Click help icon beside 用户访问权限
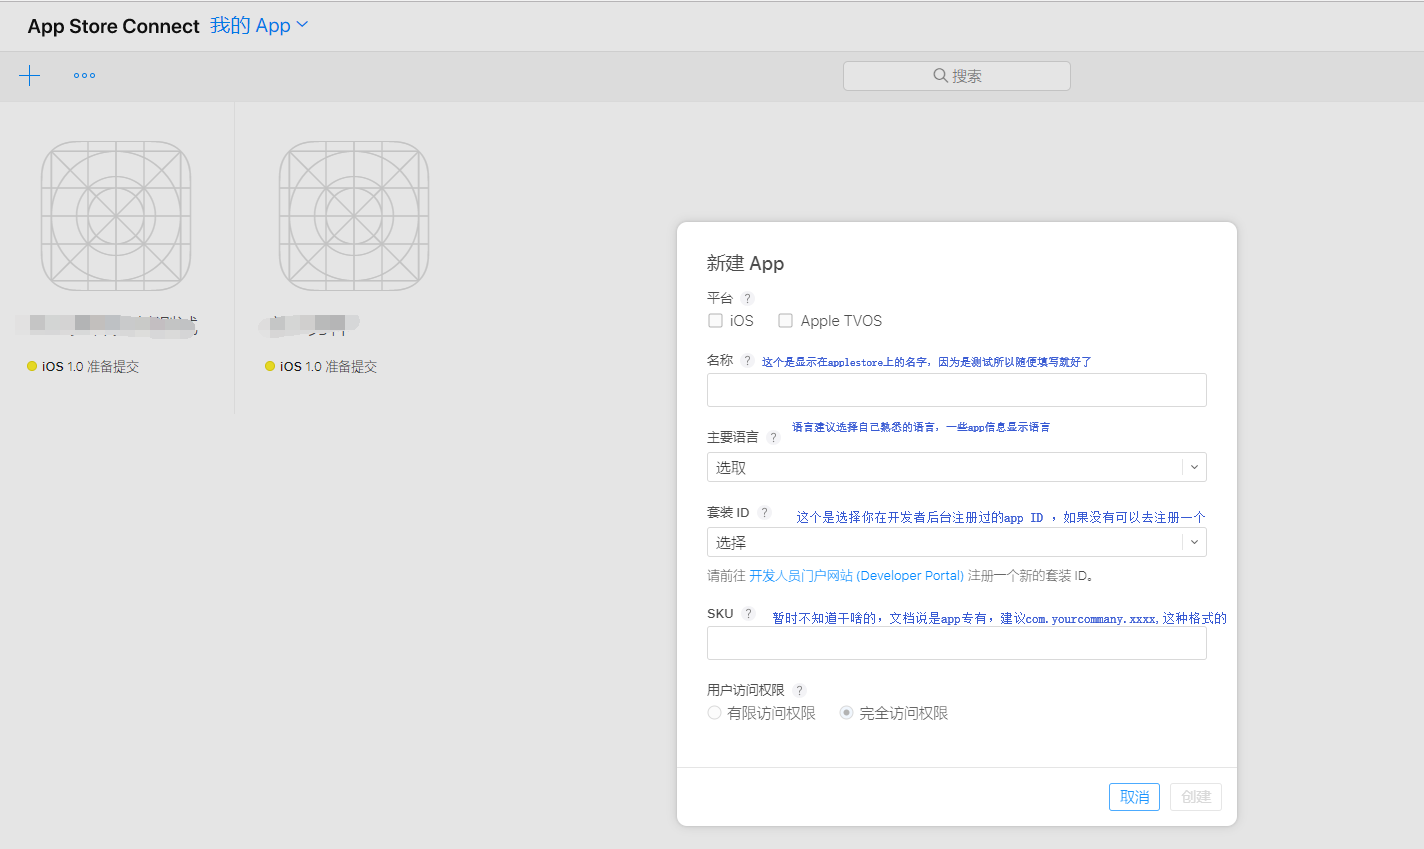Viewport: 1424px width, 849px height. (x=799, y=690)
